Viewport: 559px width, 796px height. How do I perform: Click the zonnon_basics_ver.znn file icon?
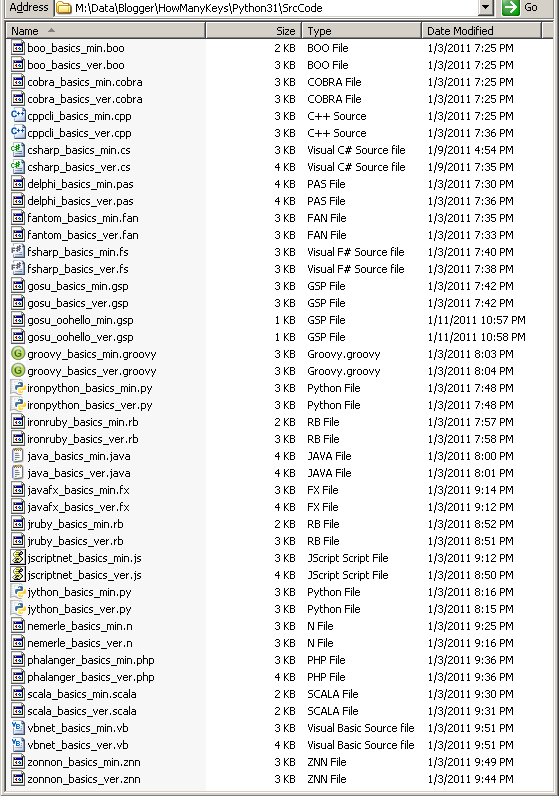point(18,779)
